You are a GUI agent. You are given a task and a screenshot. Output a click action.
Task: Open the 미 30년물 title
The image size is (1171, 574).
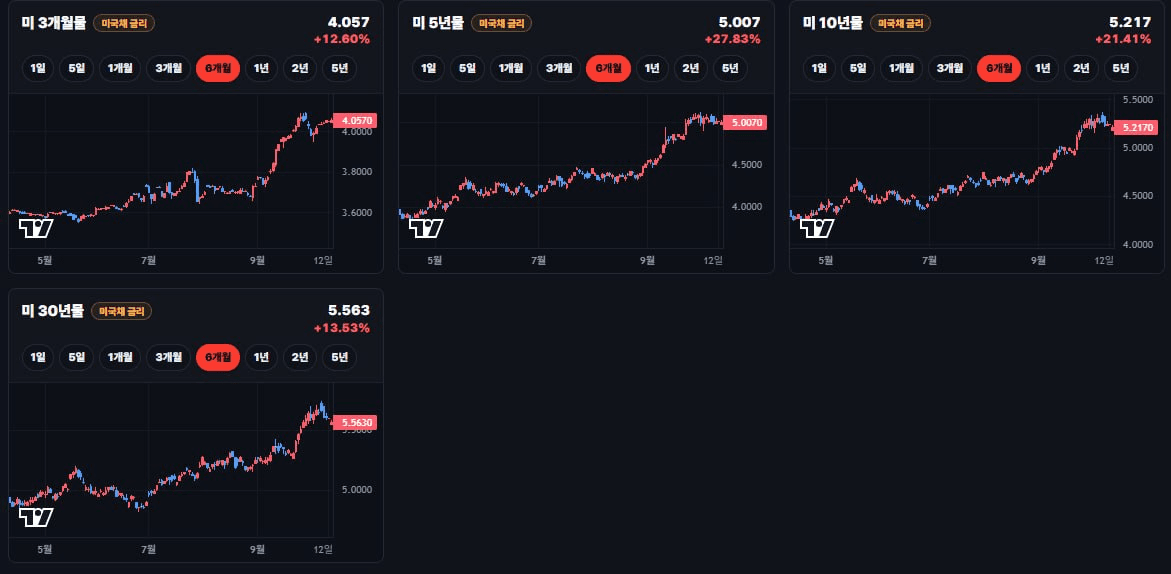click(x=52, y=311)
